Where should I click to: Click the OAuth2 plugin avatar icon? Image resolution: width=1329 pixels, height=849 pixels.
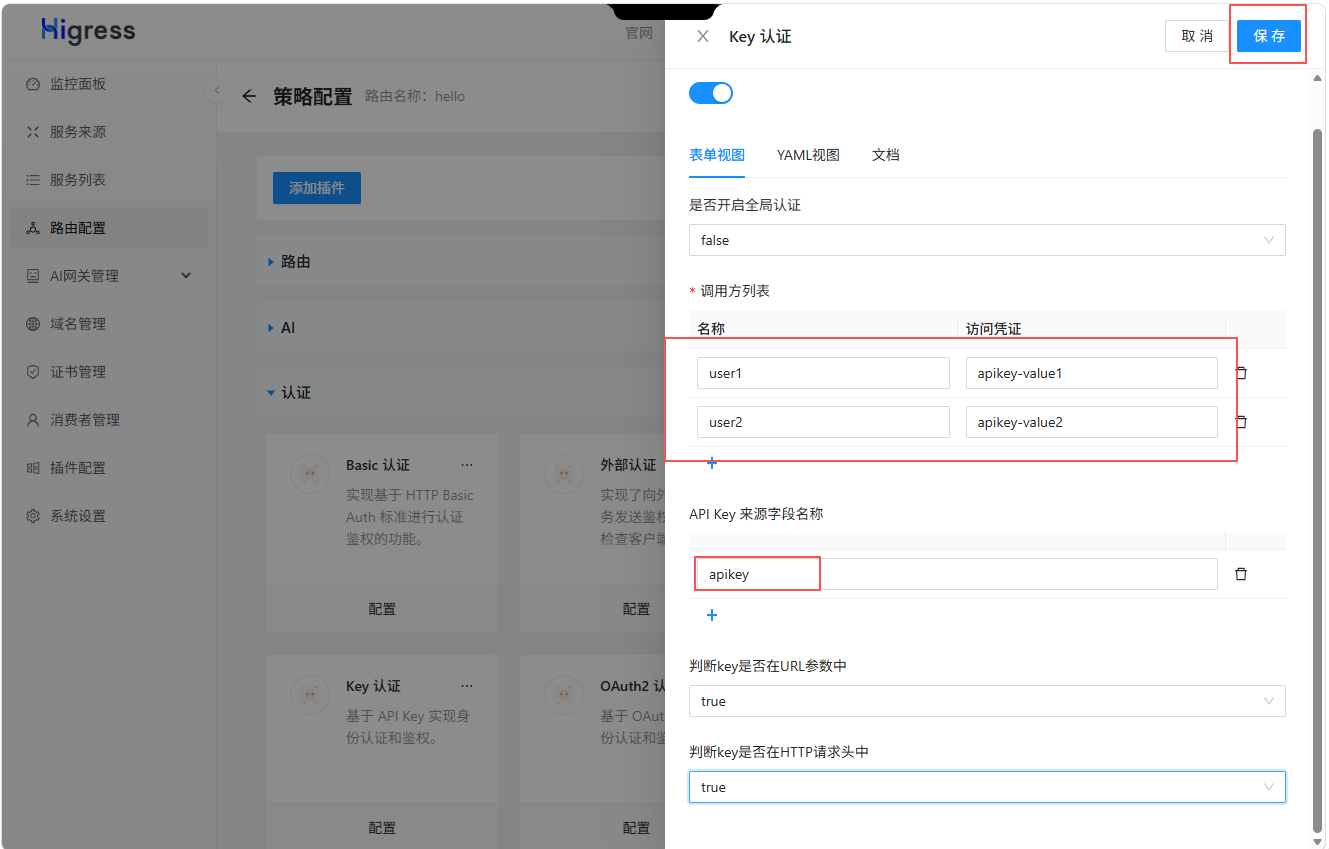point(564,695)
